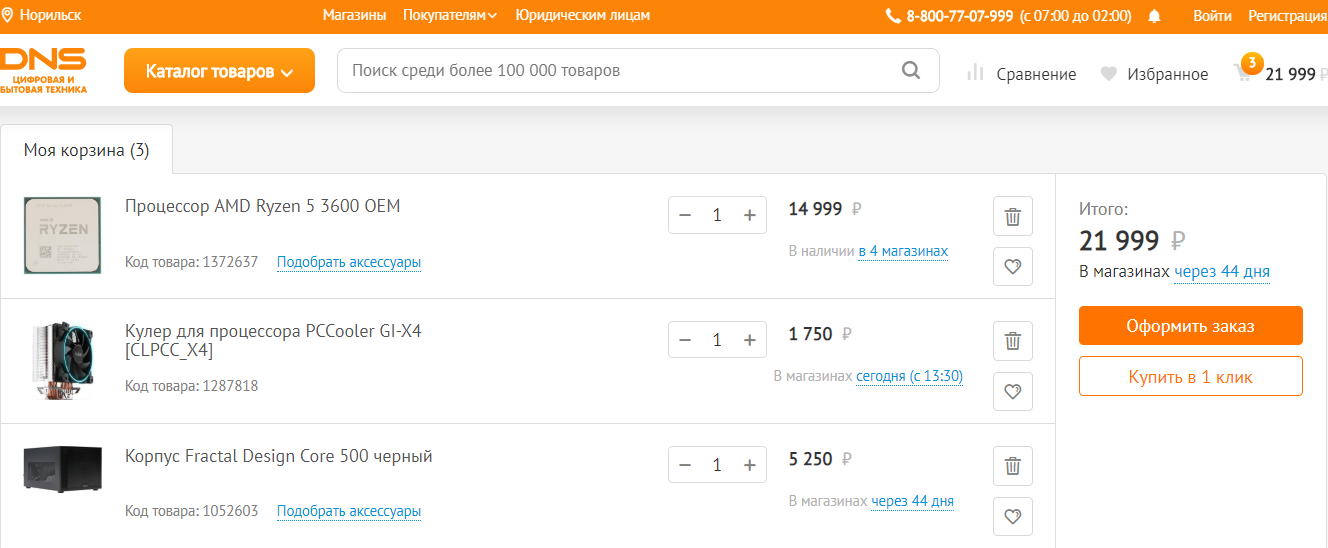Screen dimensions: 1328x548
Task: Favorite the PCCooler GI-X4 cooler
Action: [1012, 391]
